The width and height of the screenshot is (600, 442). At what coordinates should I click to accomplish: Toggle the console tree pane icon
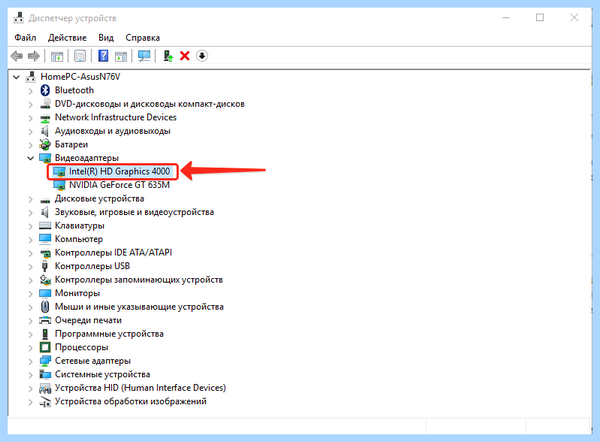(57, 56)
